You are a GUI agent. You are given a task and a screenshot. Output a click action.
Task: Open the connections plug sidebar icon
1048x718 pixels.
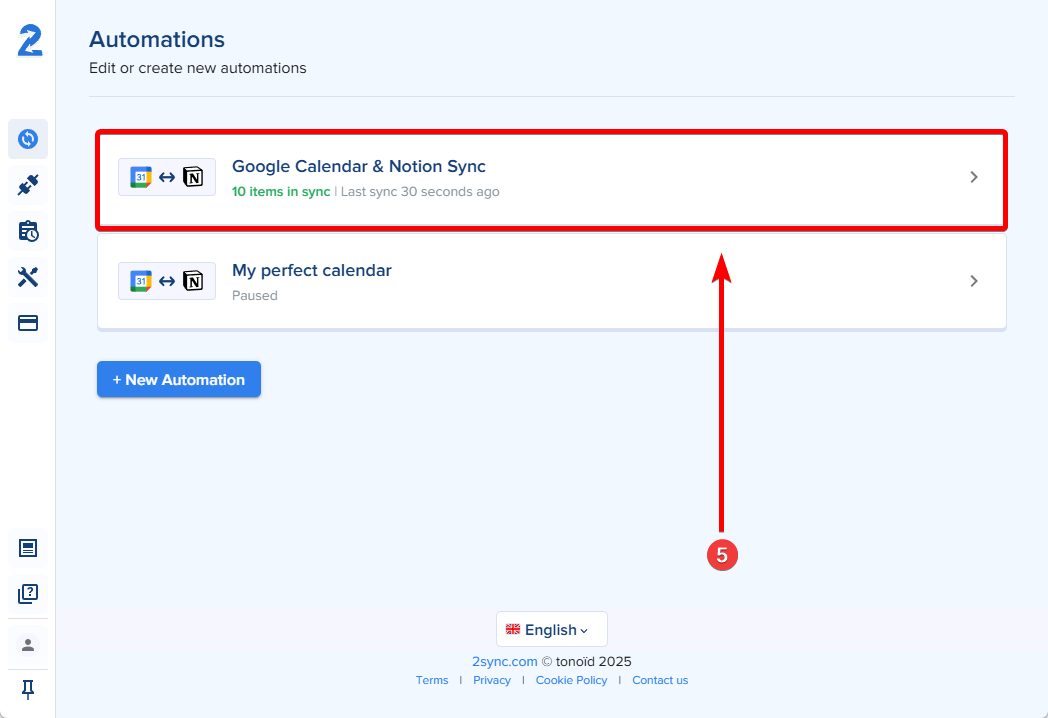[28, 185]
